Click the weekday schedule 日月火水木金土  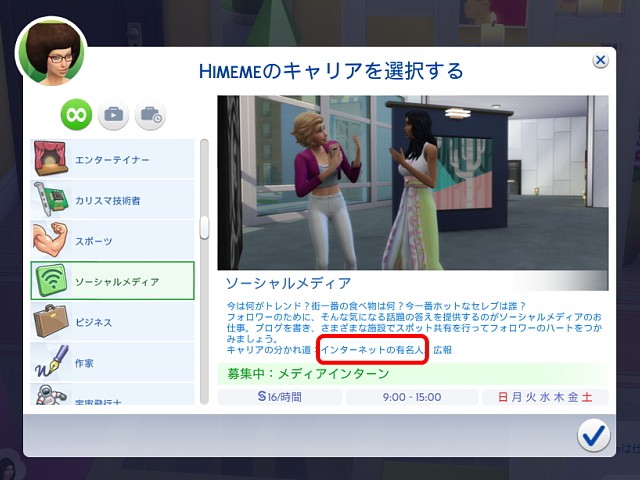coord(545,397)
